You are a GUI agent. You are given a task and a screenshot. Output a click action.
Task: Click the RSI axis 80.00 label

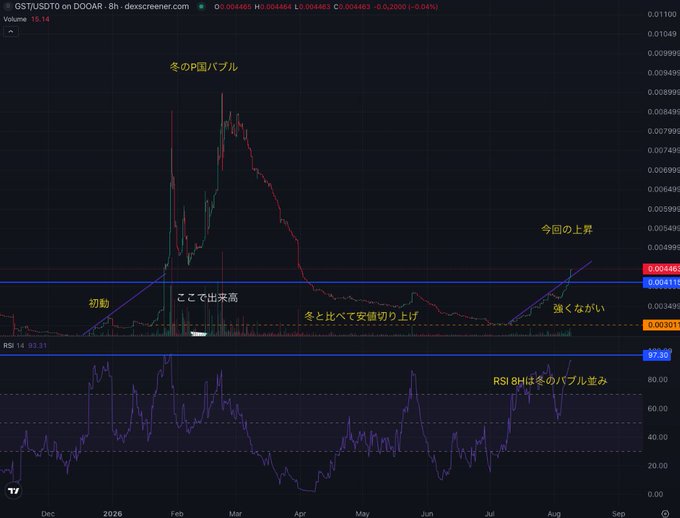click(657, 380)
